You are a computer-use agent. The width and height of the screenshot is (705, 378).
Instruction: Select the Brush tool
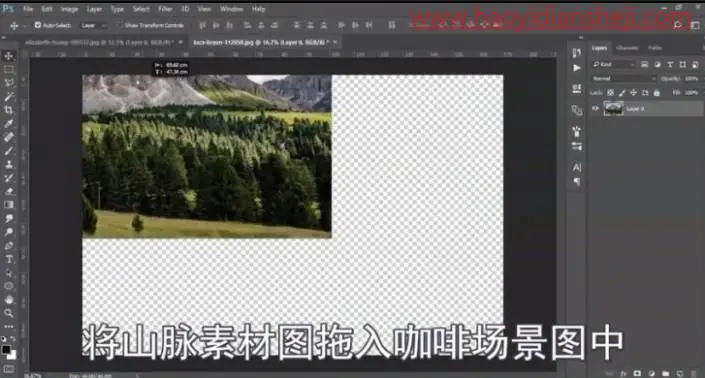click(x=9, y=151)
